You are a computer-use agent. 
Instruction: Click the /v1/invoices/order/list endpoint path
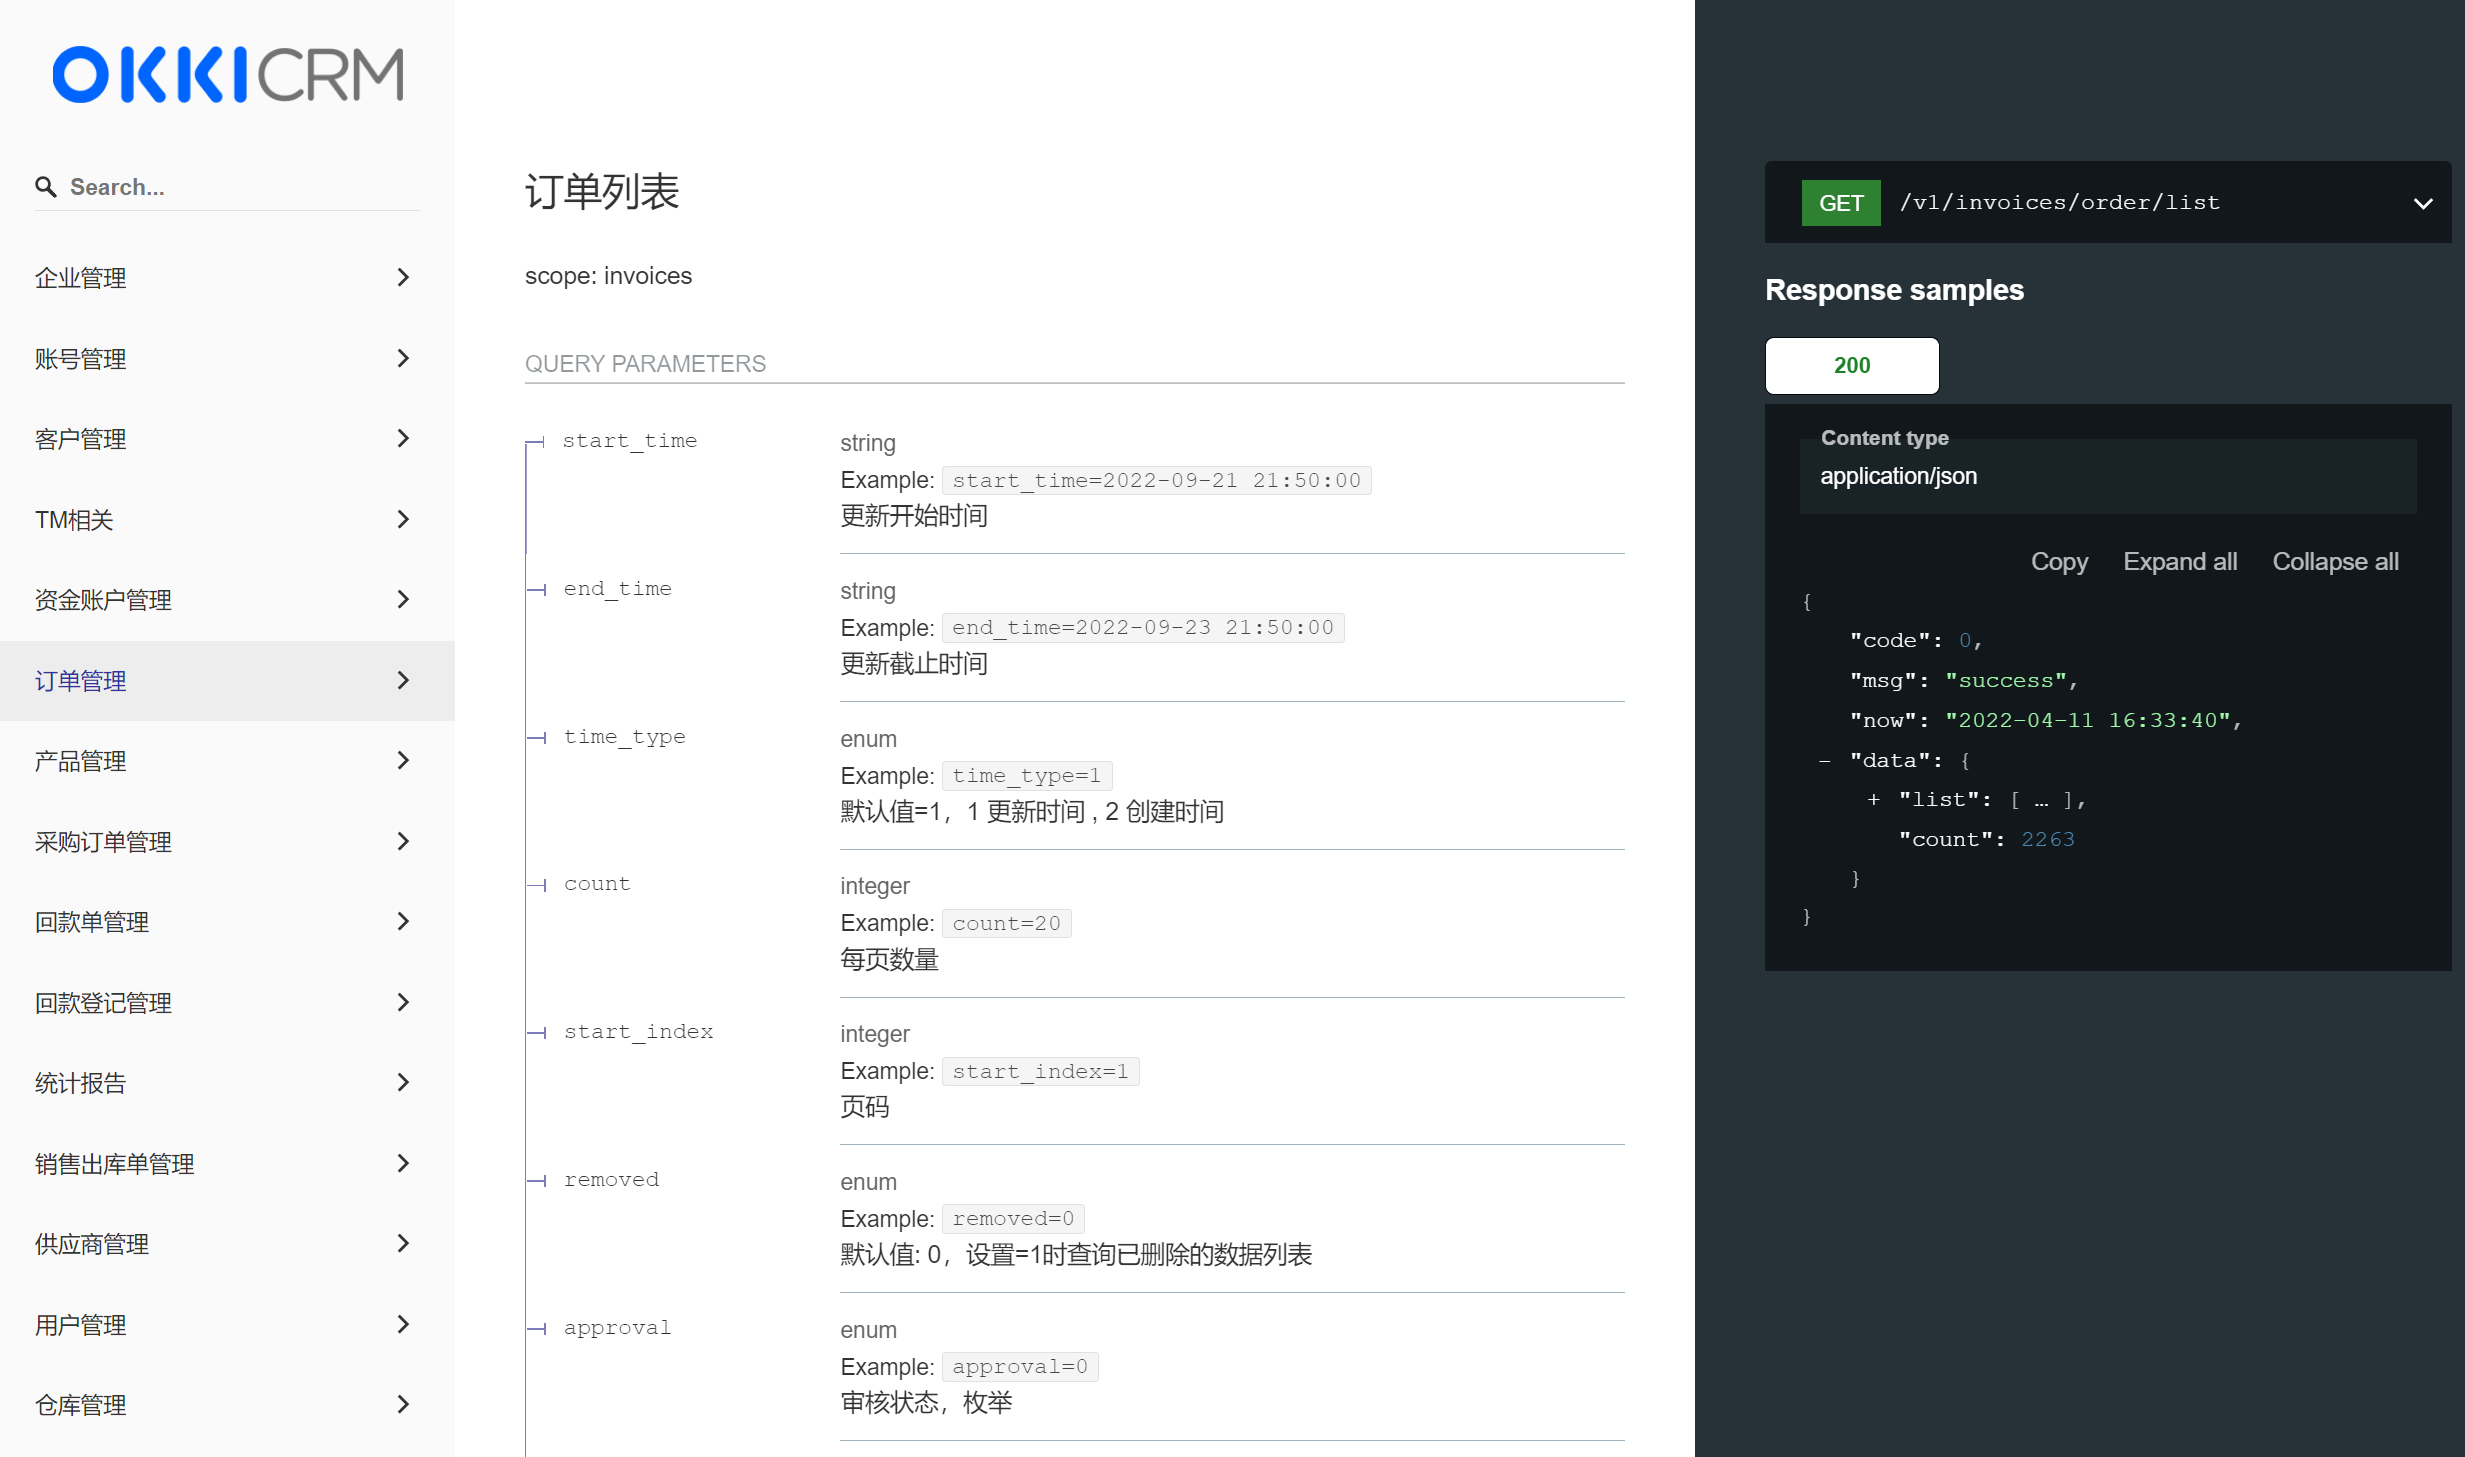pyautogui.click(x=2059, y=203)
